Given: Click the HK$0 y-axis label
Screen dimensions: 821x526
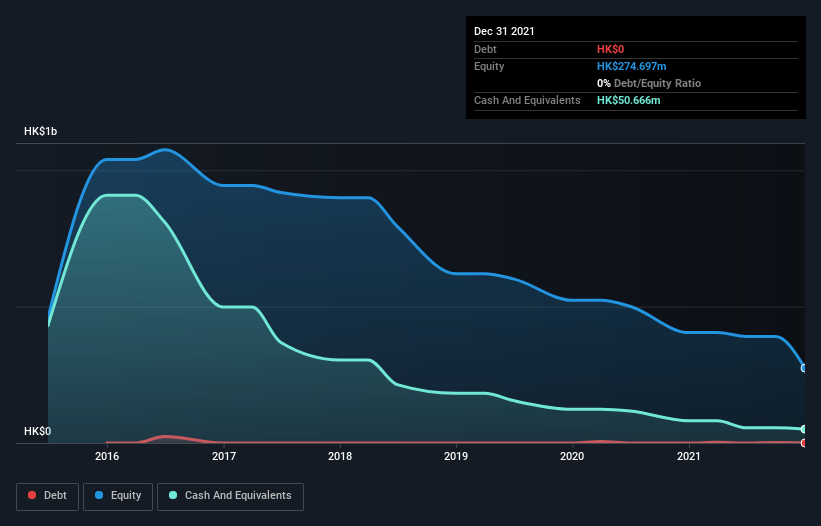Looking at the screenshot, I should pos(38,431).
